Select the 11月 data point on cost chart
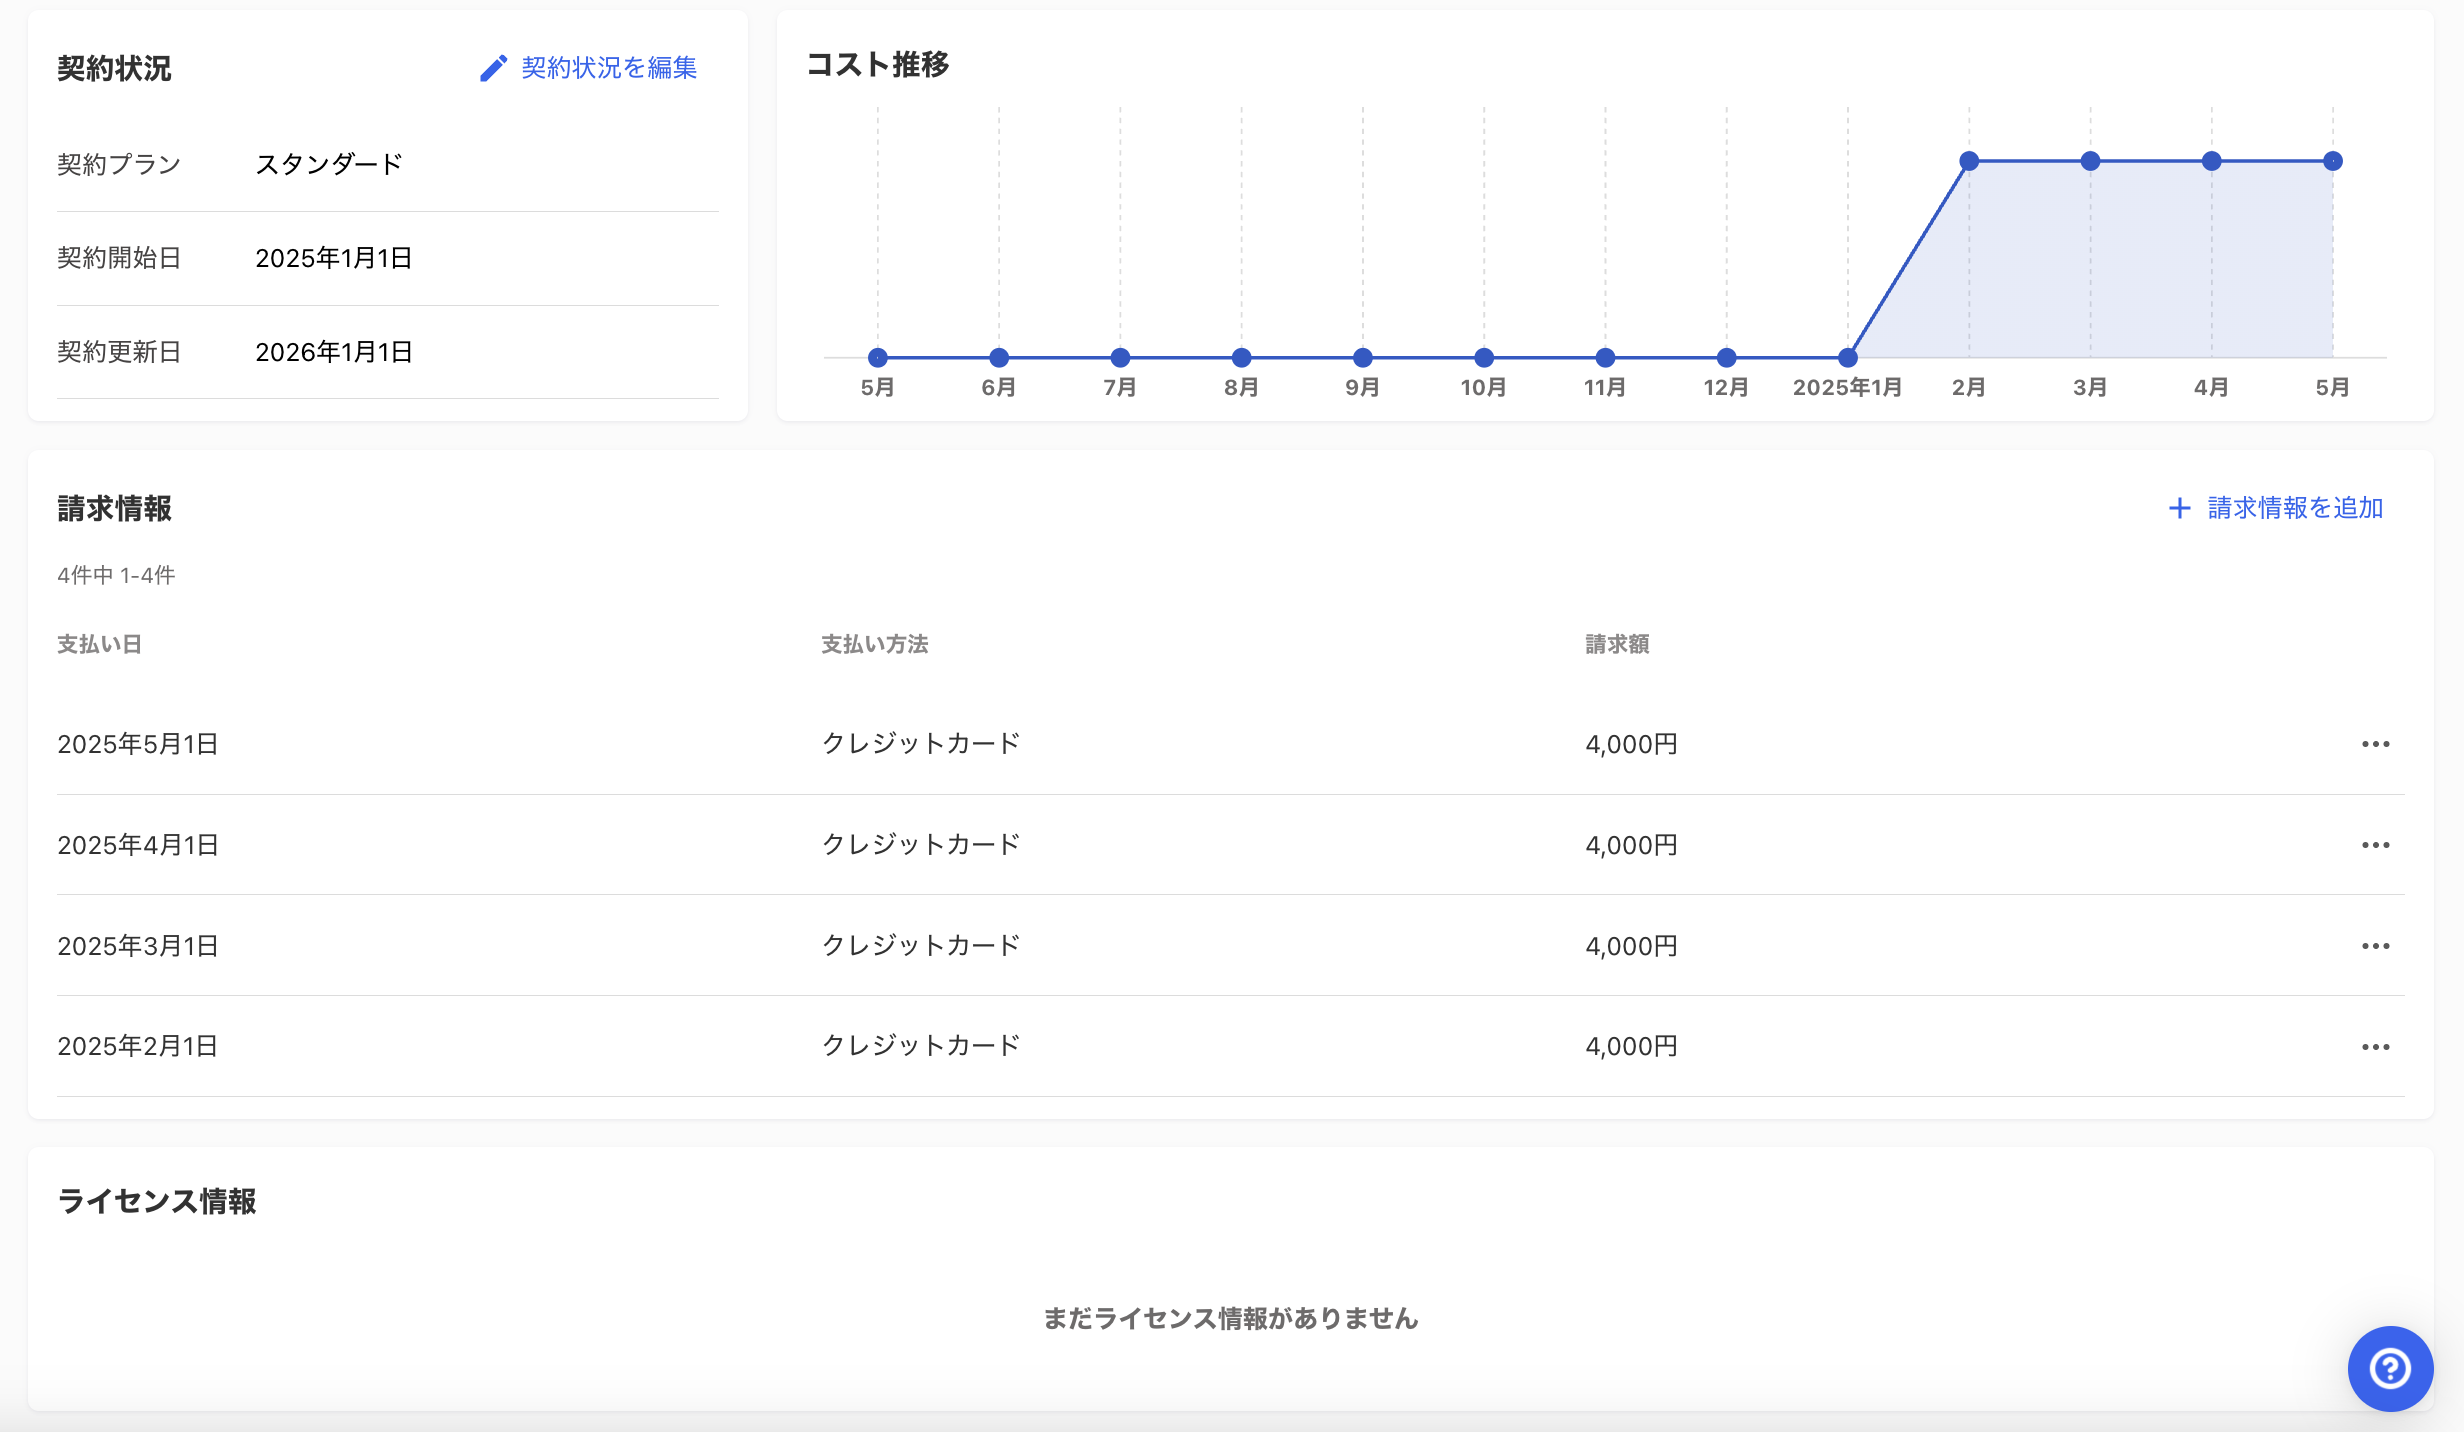2464x1432 pixels. pos(1606,357)
